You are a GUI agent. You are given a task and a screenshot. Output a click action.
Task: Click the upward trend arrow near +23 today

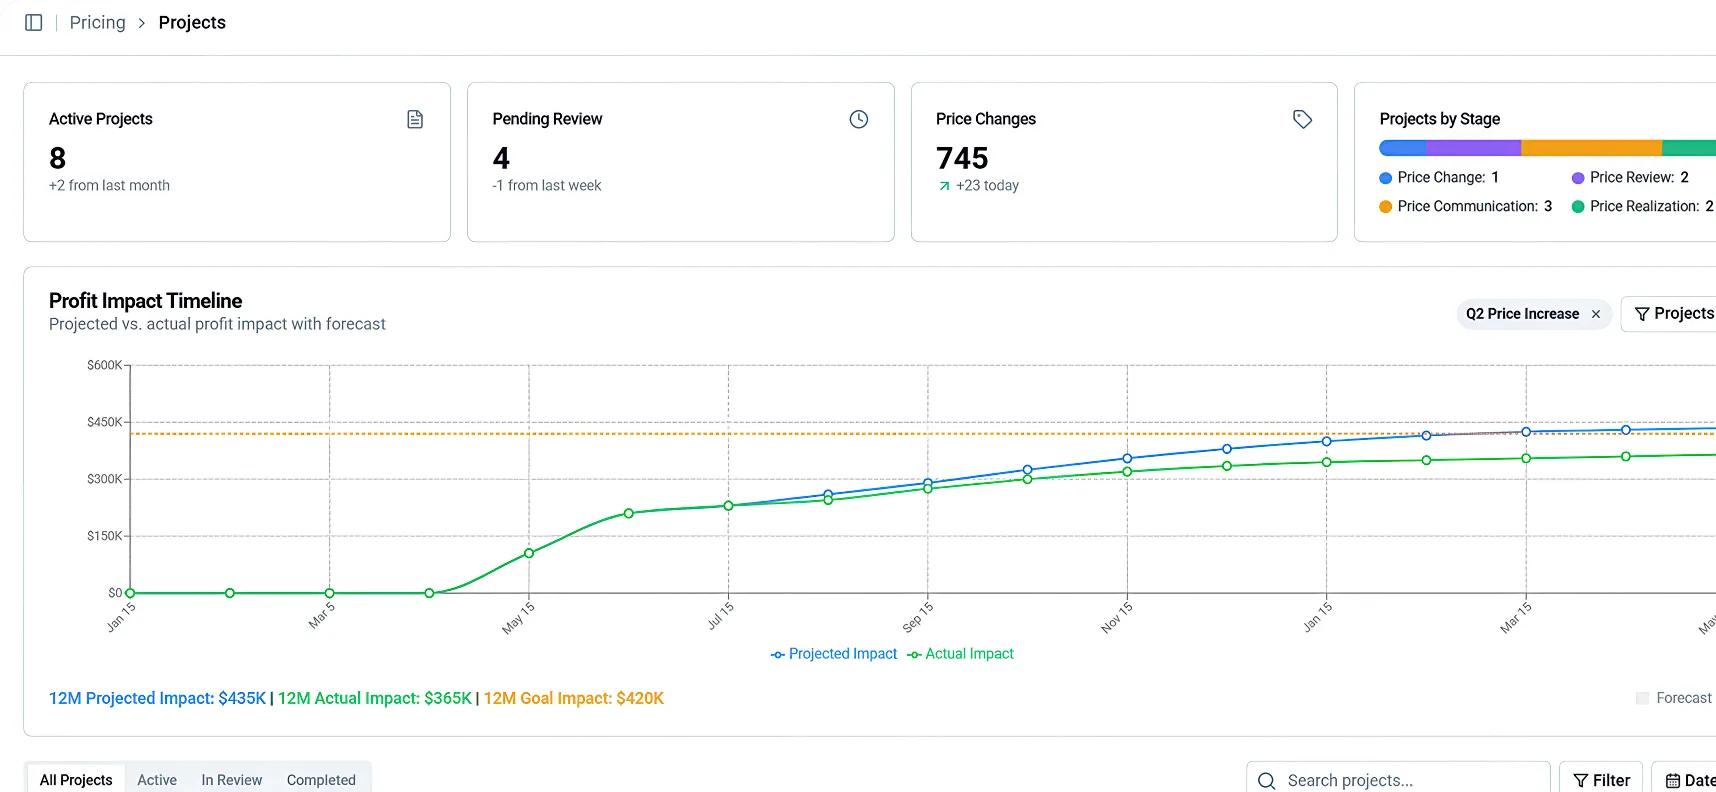click(x=944, y=186)
